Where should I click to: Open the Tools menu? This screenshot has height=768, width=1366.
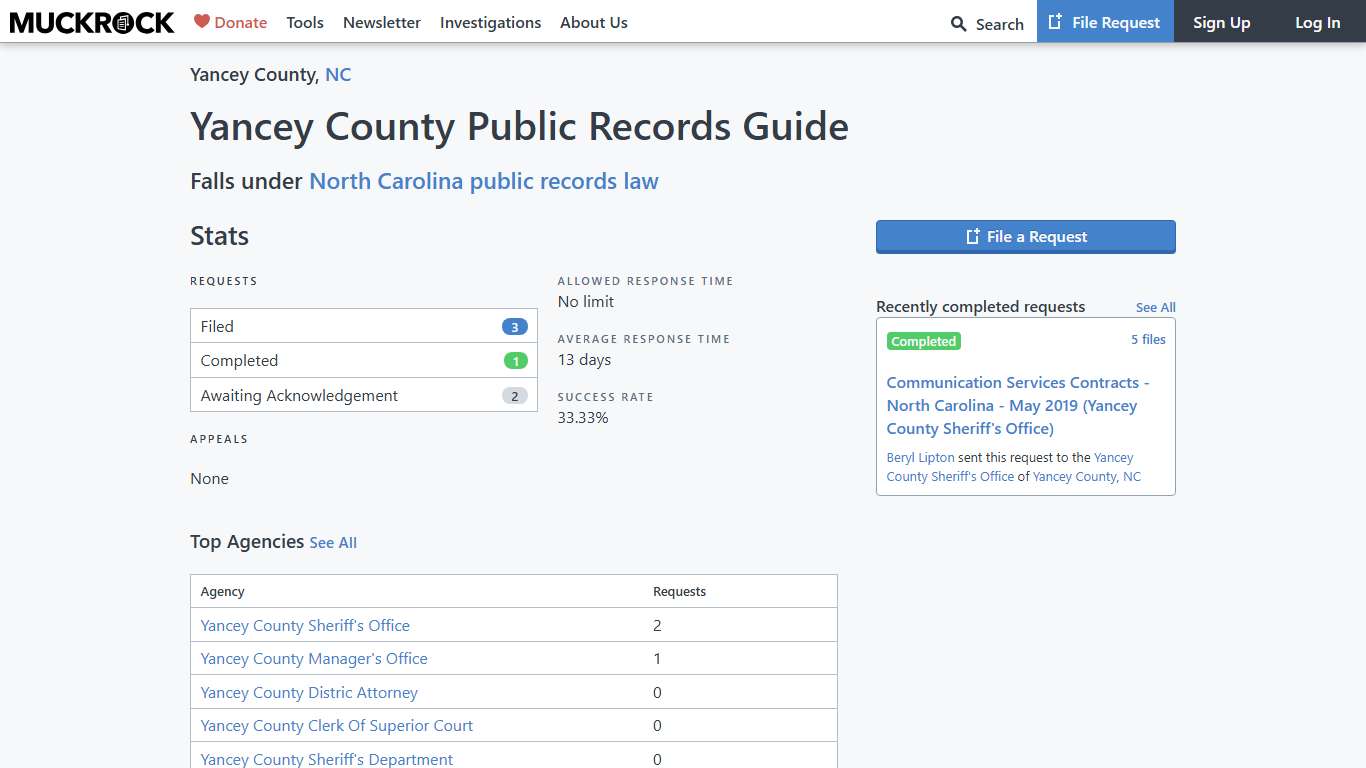tap(305, 22)
